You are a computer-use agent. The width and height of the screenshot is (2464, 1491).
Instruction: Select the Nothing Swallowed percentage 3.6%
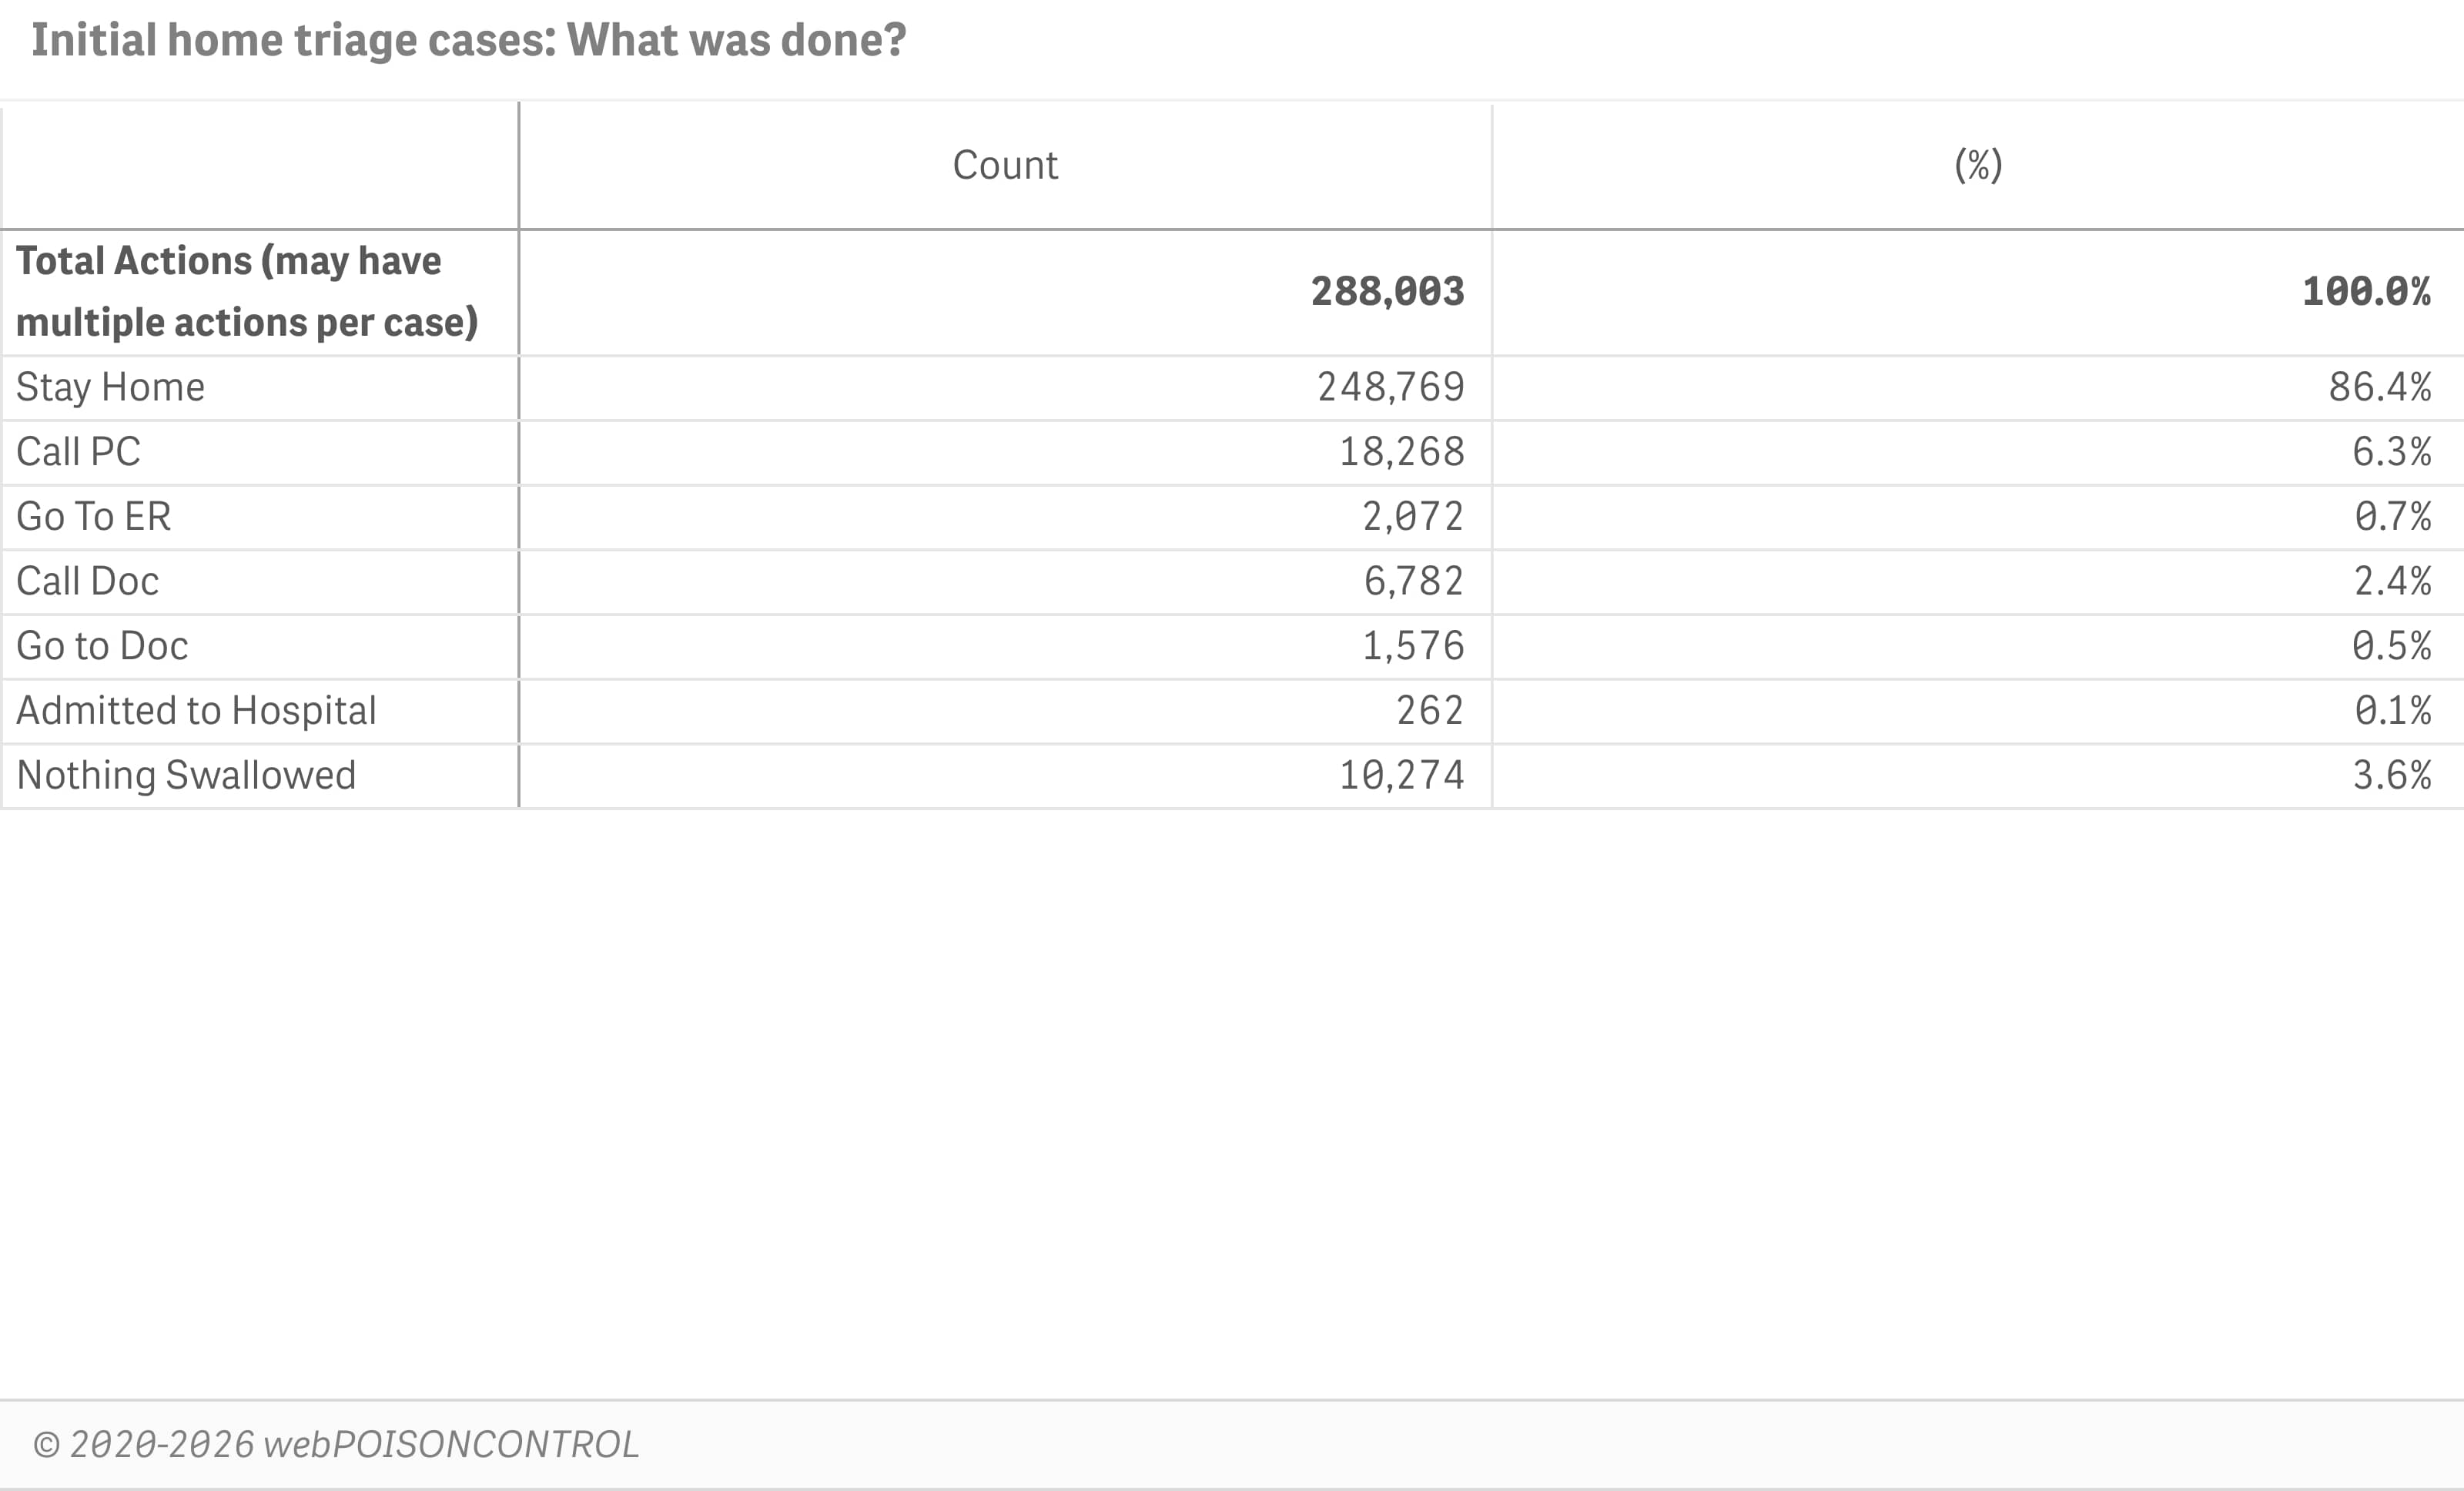pos(2391,775)
